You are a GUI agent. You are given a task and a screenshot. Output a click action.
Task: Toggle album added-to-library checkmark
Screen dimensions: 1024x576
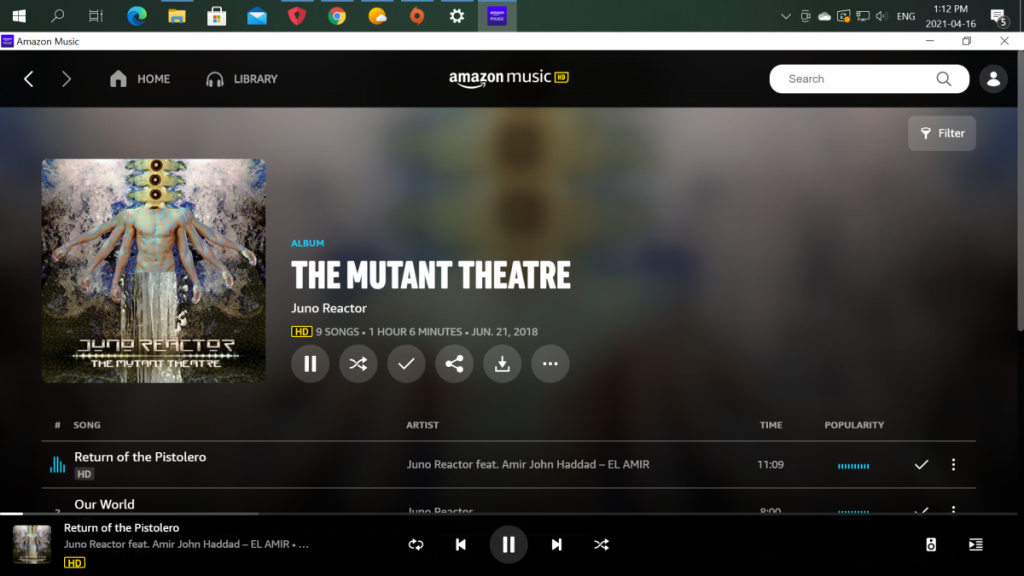tap(406, 364)
